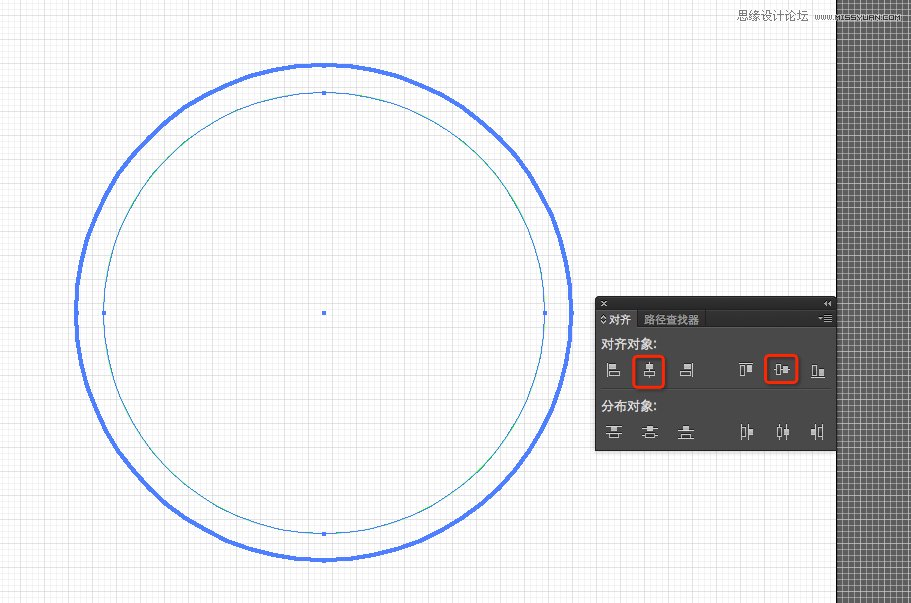
Task: Switch to the 路径查找器 tab
Action: click(x=671, y=320)
